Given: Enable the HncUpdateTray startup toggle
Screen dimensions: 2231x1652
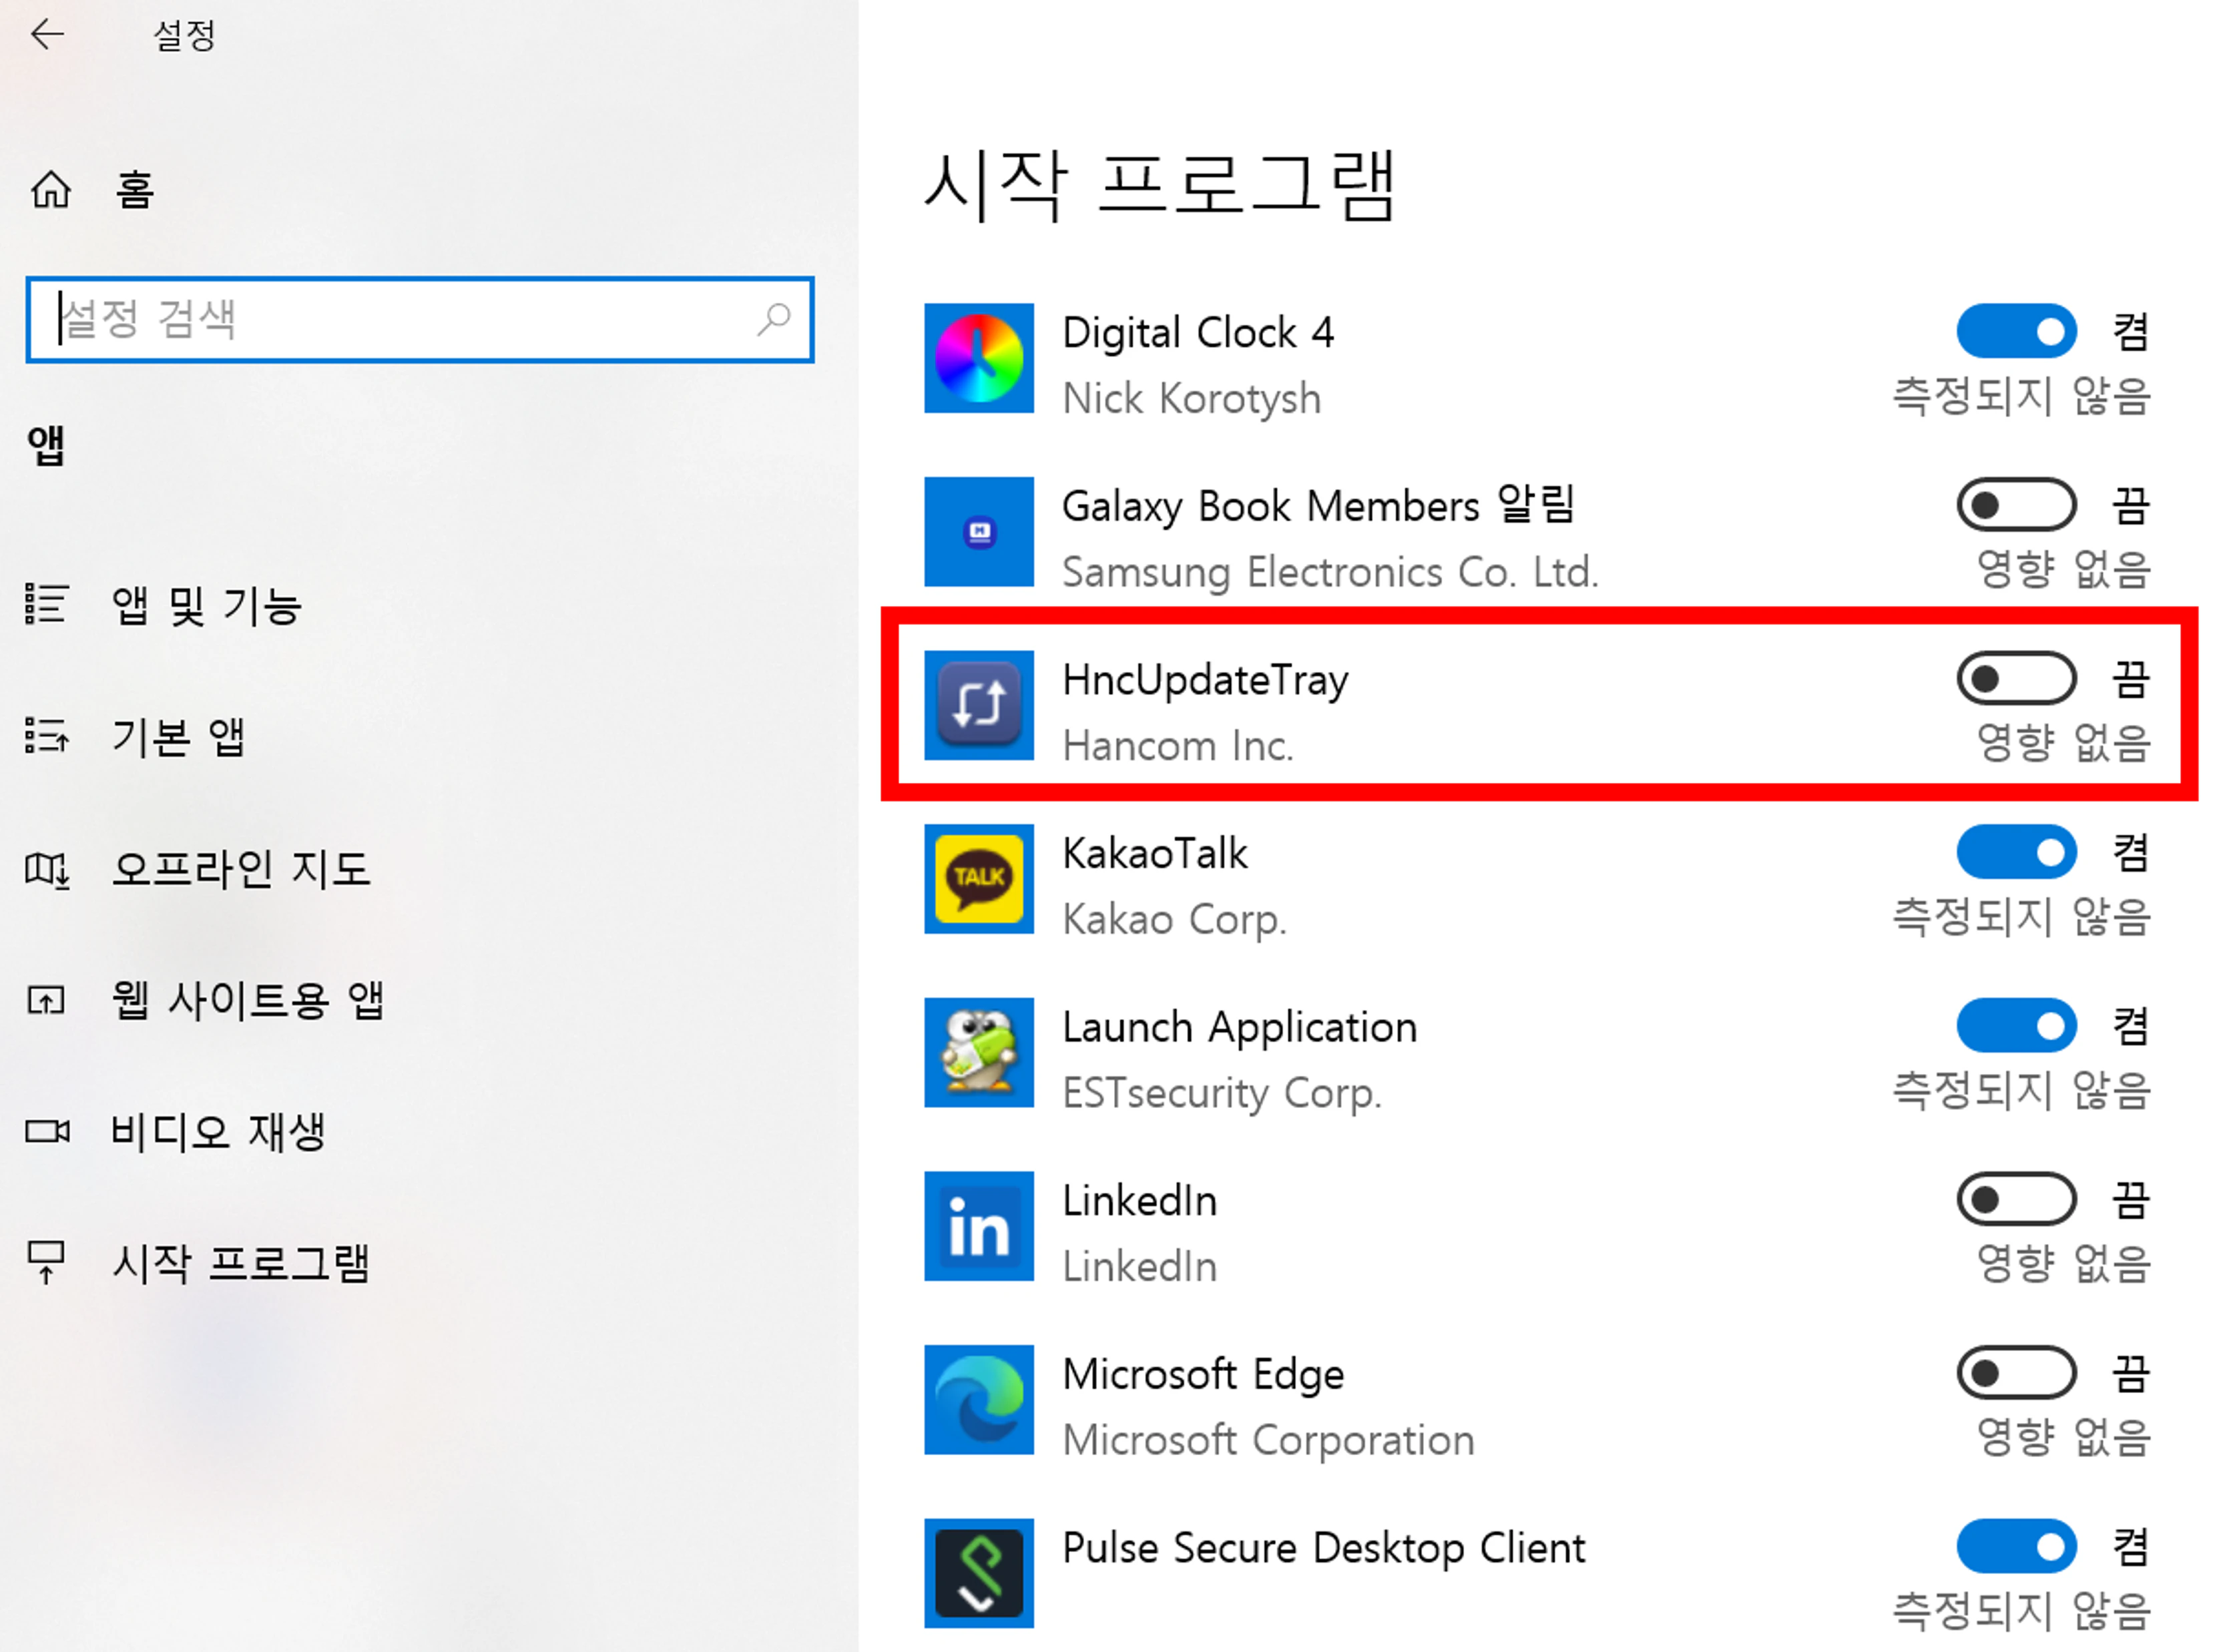Looking at the screenshot, I should pyautogui.click(x=2015, y=678).
